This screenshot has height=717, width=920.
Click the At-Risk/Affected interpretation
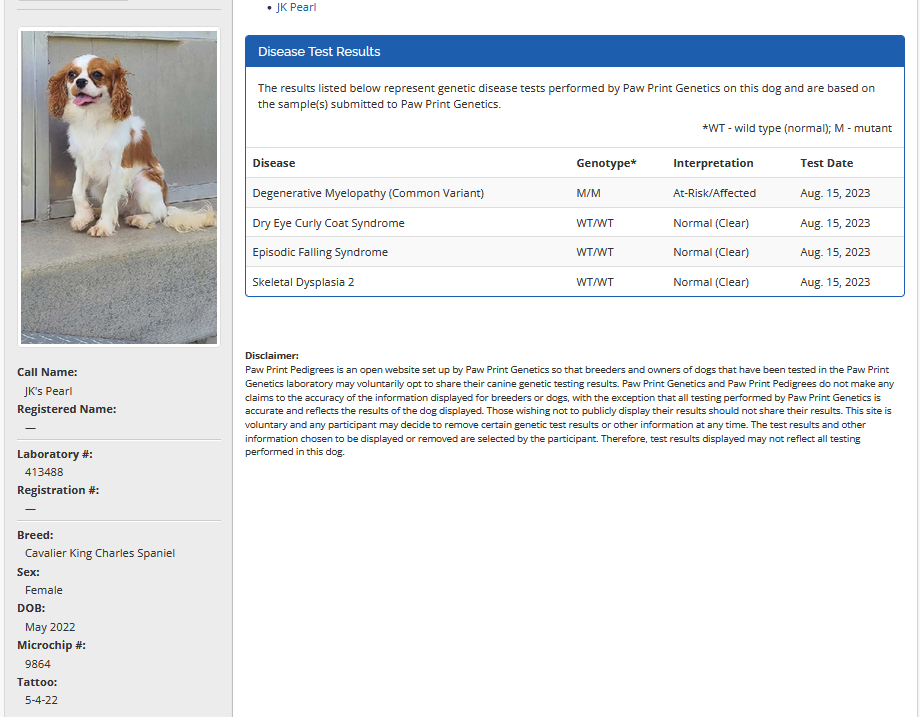[x=714, y=193]
